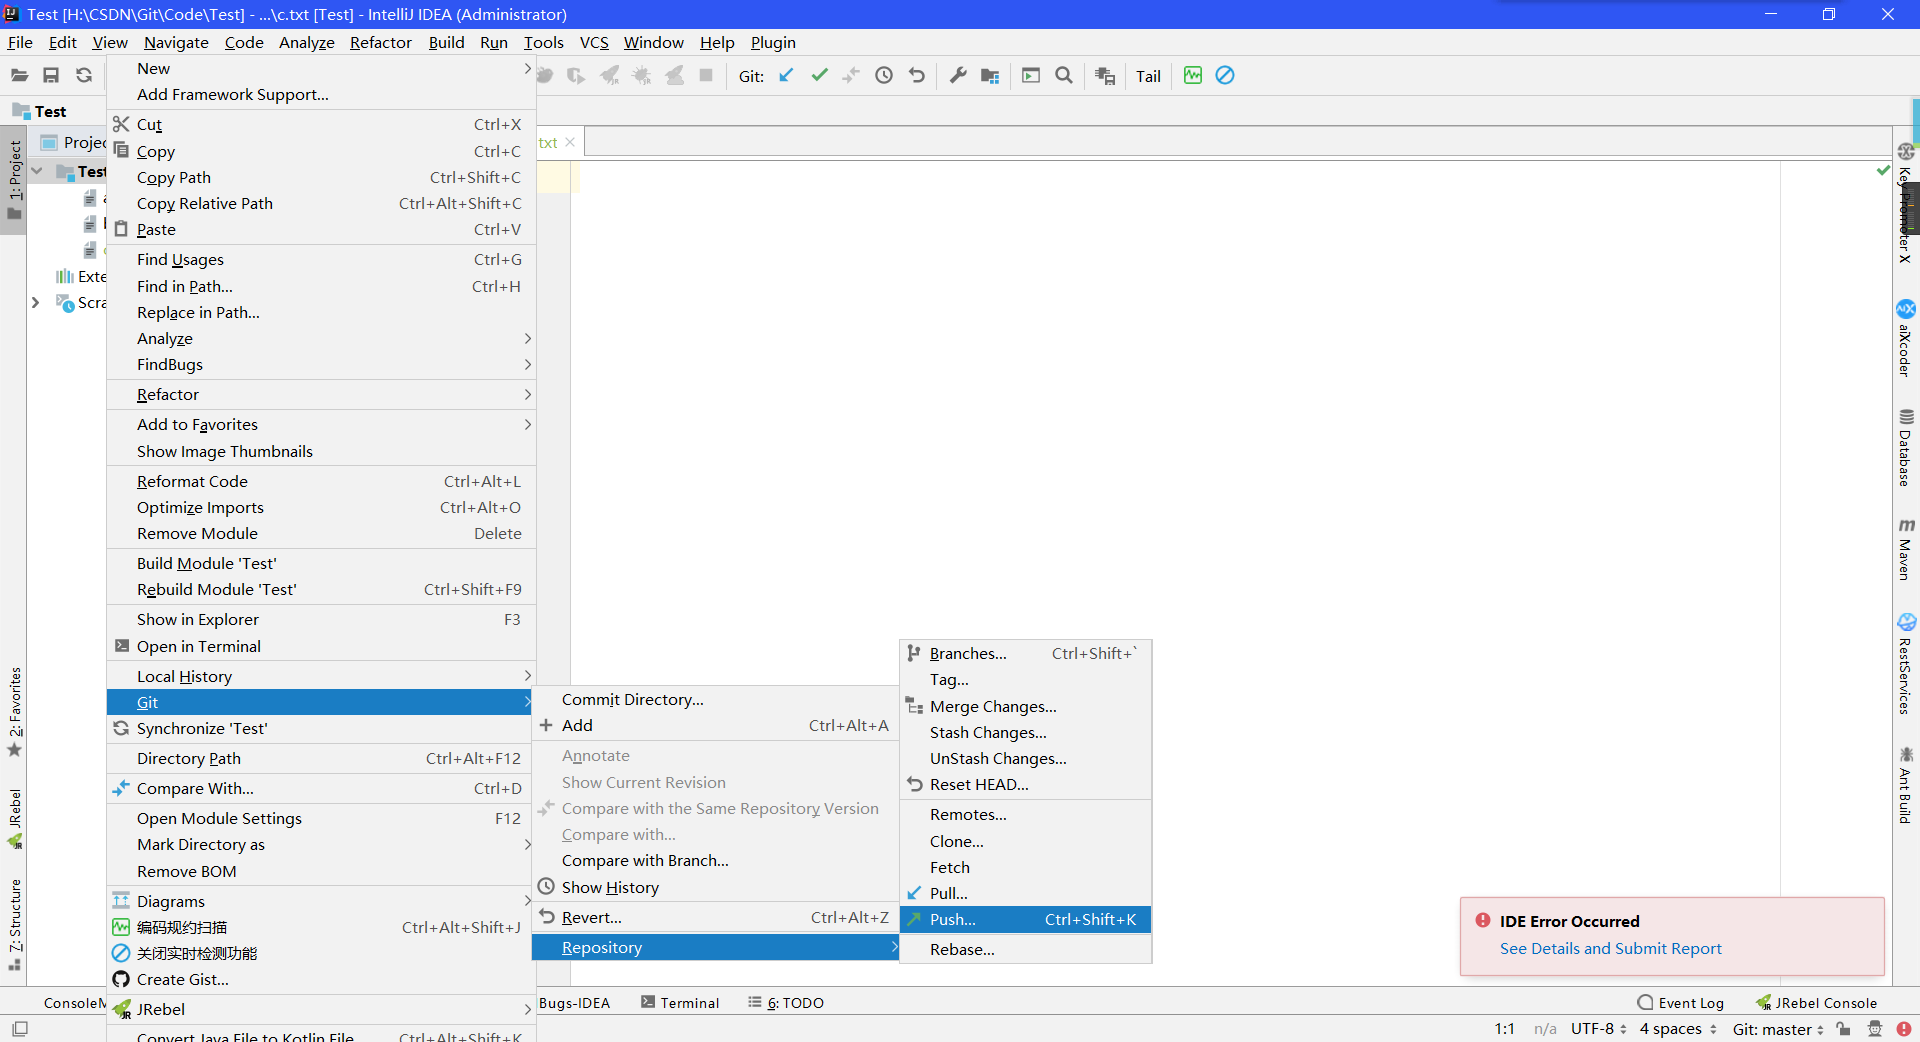Open the JRebel Console tool window
This screenshot has width=1920, height=1042.
1816,1003
